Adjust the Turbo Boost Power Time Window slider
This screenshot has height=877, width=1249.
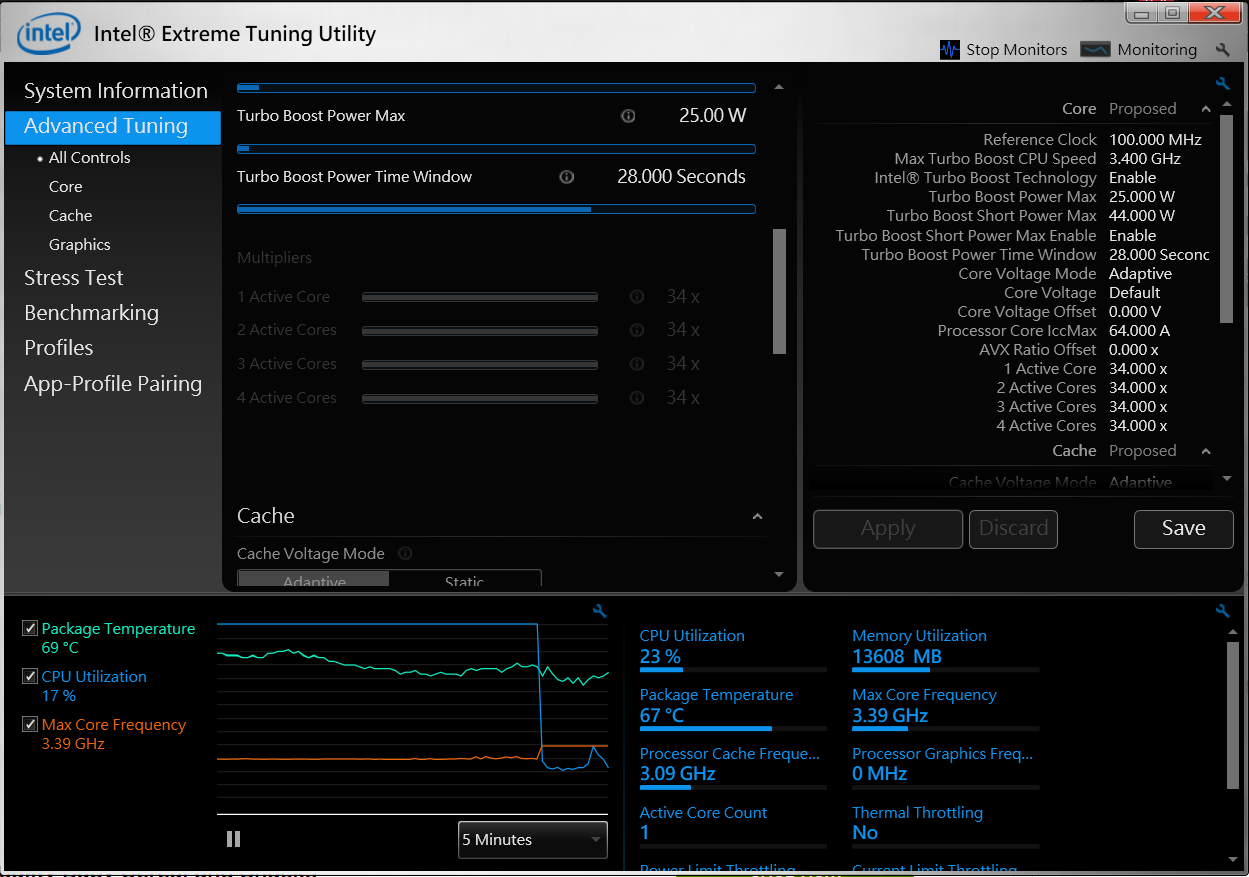[591, 209]
